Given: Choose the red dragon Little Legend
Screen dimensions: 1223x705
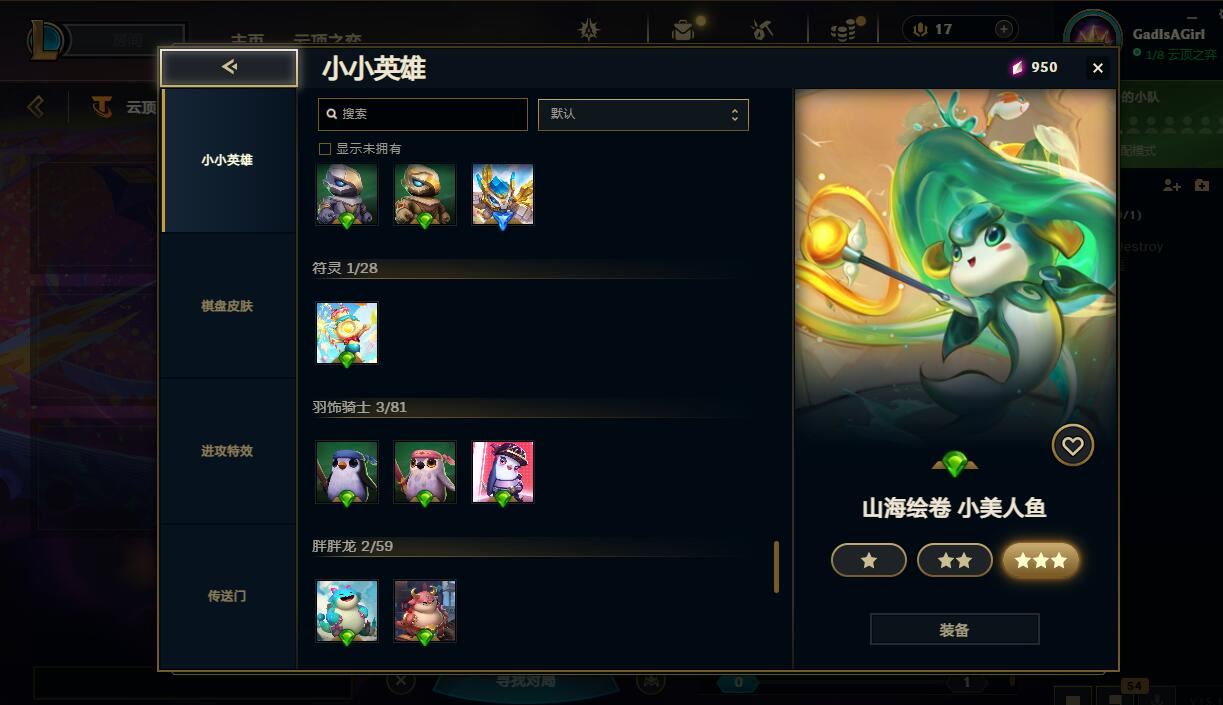Looking at the screenshot, I should click(425, 611).
